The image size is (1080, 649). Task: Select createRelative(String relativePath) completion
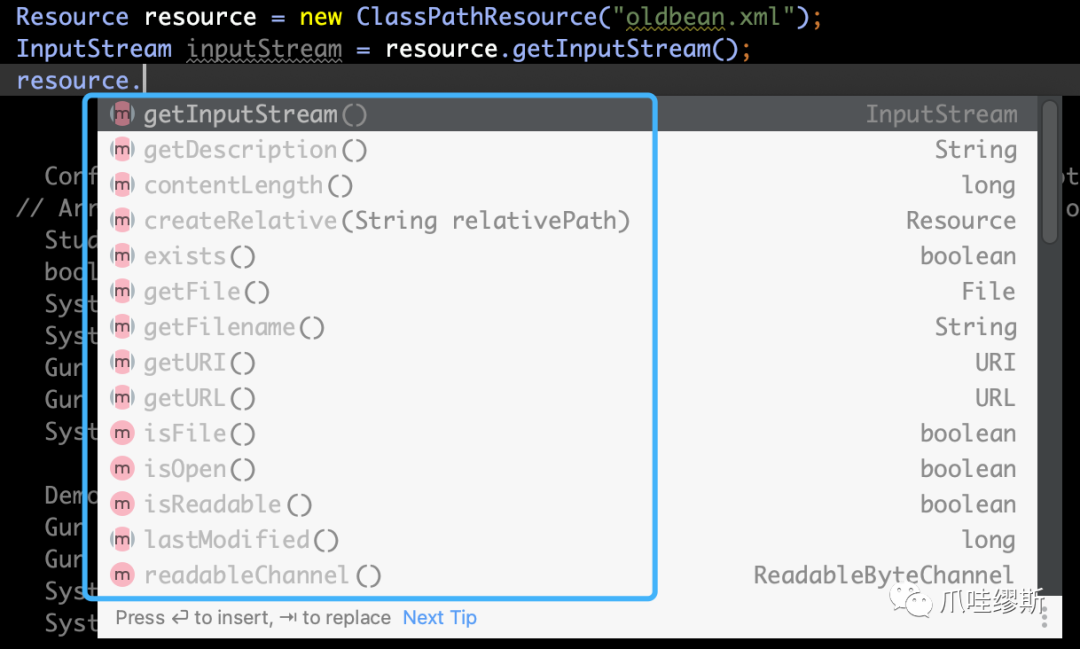click(386, 221)
